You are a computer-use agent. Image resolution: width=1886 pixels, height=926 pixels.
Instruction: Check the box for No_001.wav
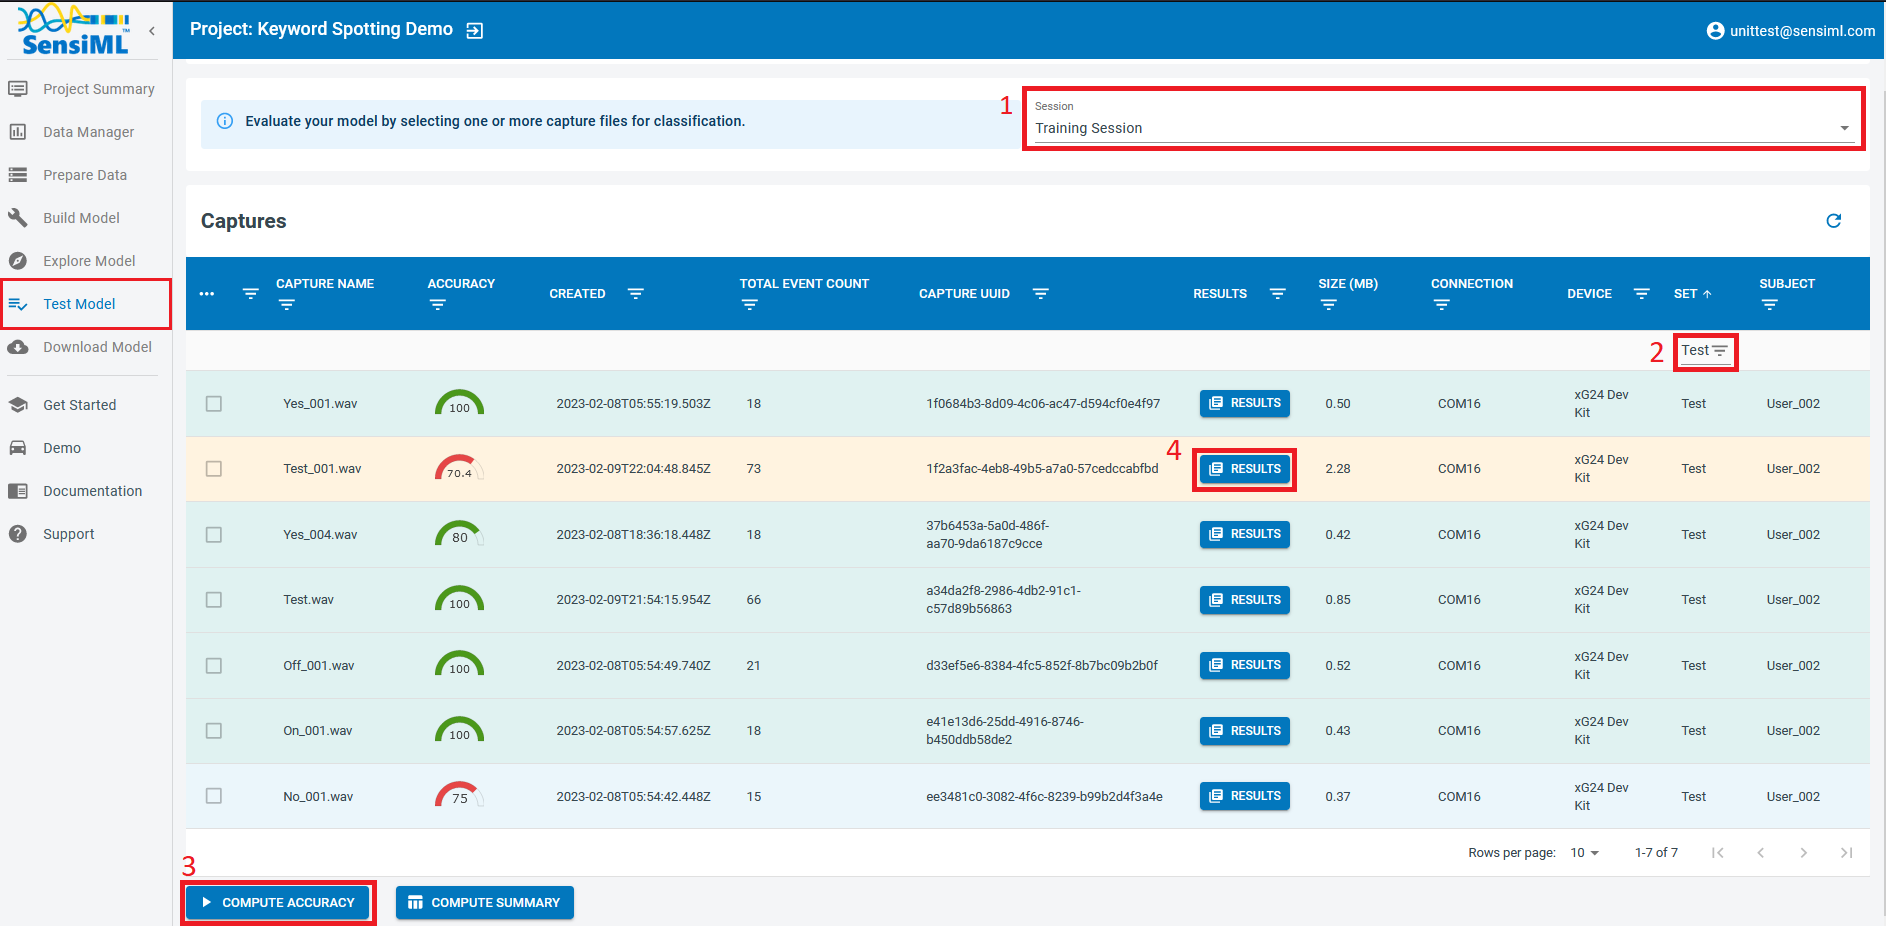214,796
